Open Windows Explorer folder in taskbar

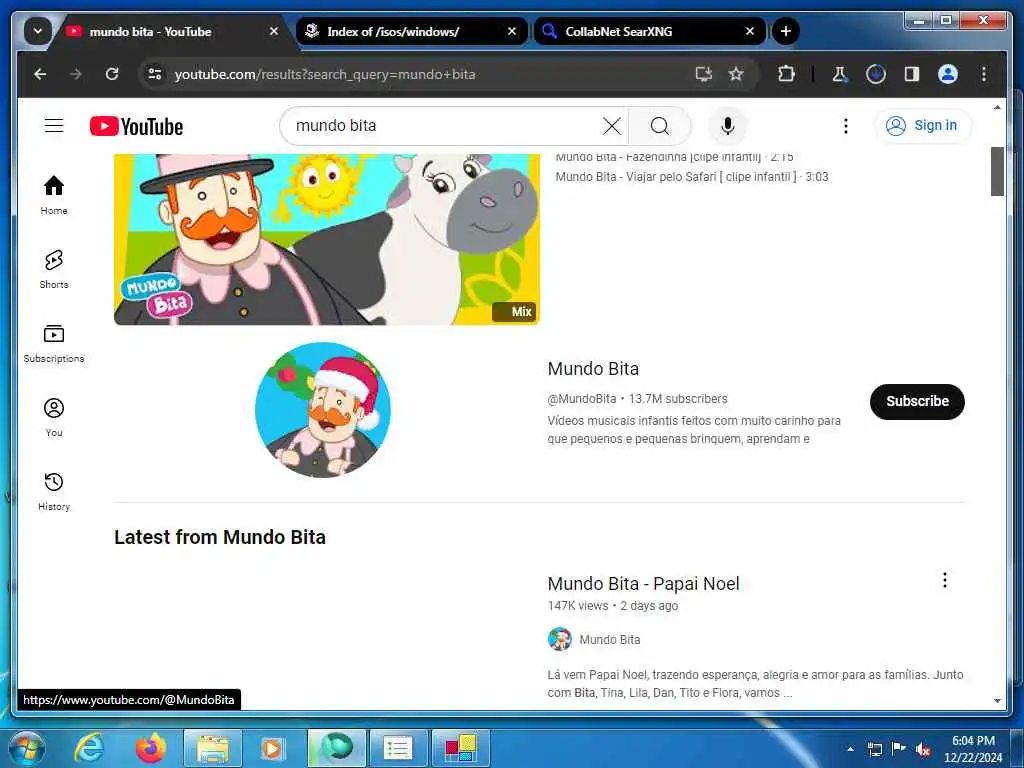(x=213, y=748)
